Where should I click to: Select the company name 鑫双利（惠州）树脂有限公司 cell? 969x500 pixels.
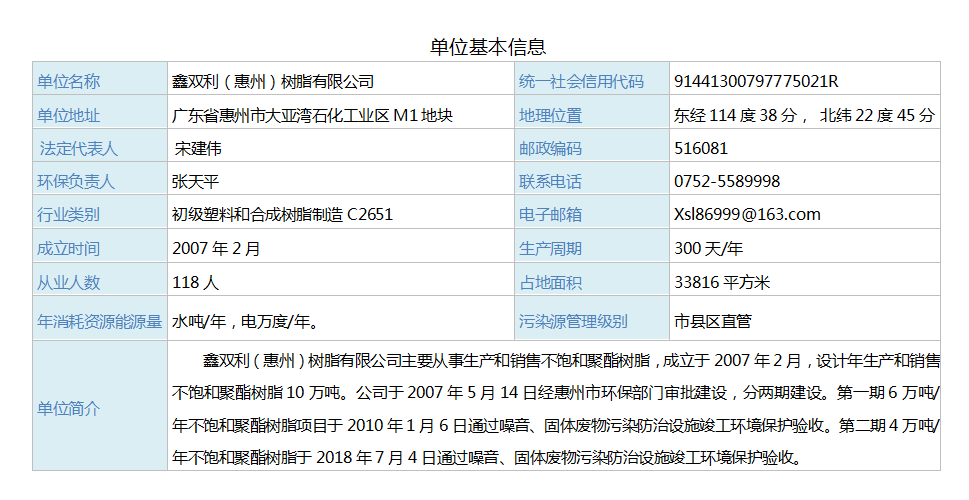click(273, 82)
